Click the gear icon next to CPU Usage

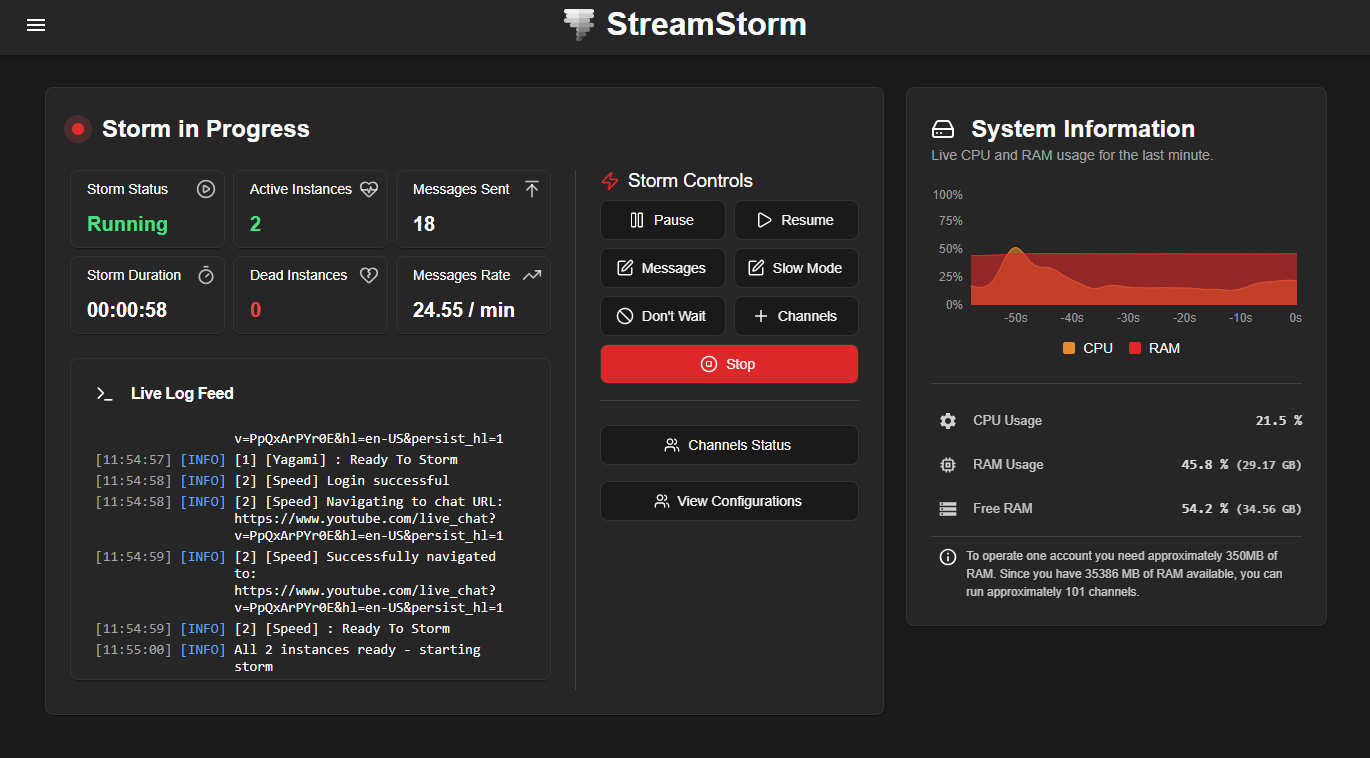947,421
